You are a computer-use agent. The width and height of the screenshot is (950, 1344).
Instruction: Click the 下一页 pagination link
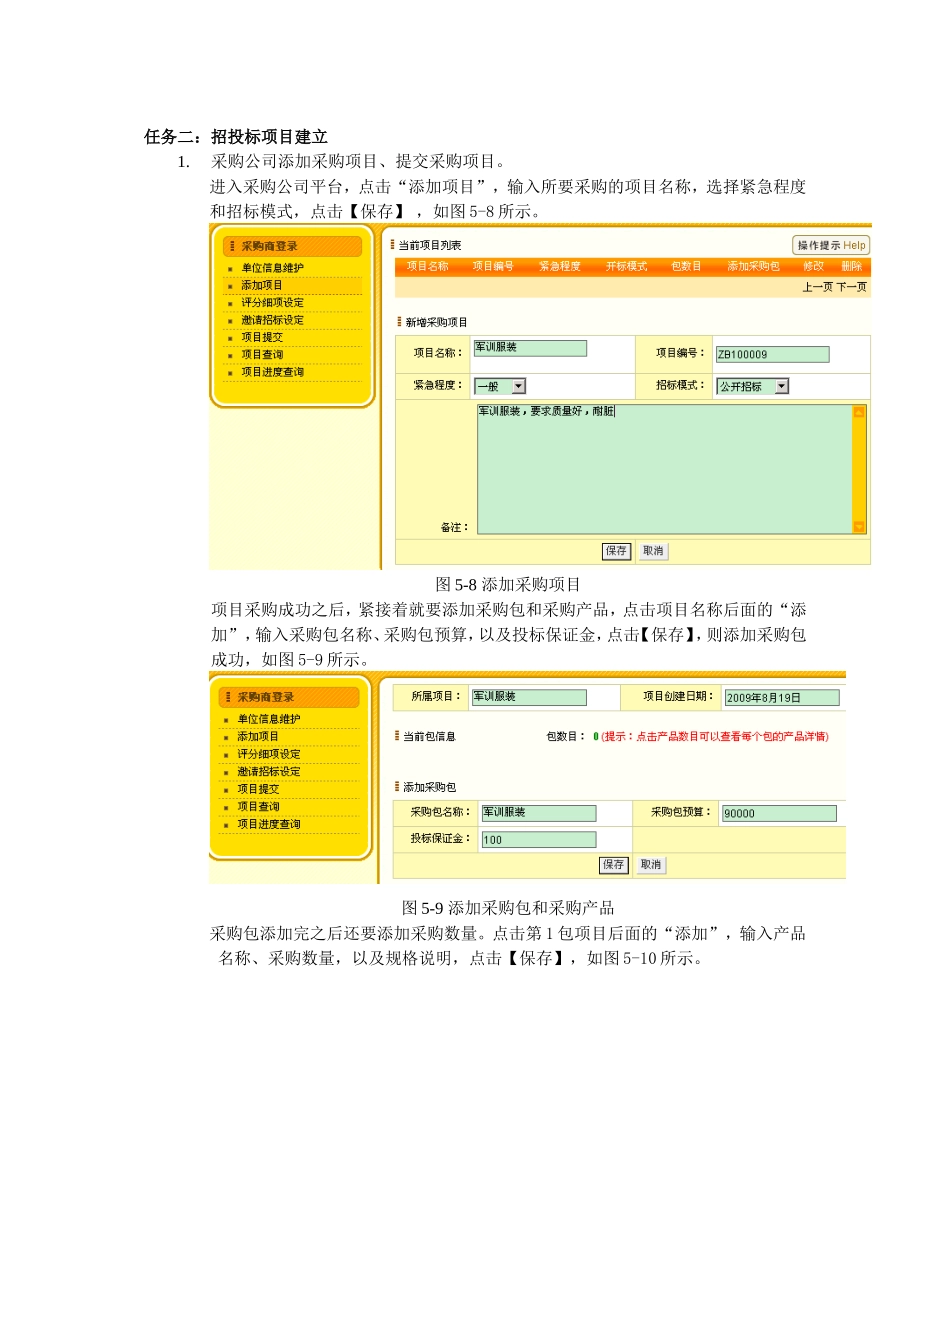855,285
